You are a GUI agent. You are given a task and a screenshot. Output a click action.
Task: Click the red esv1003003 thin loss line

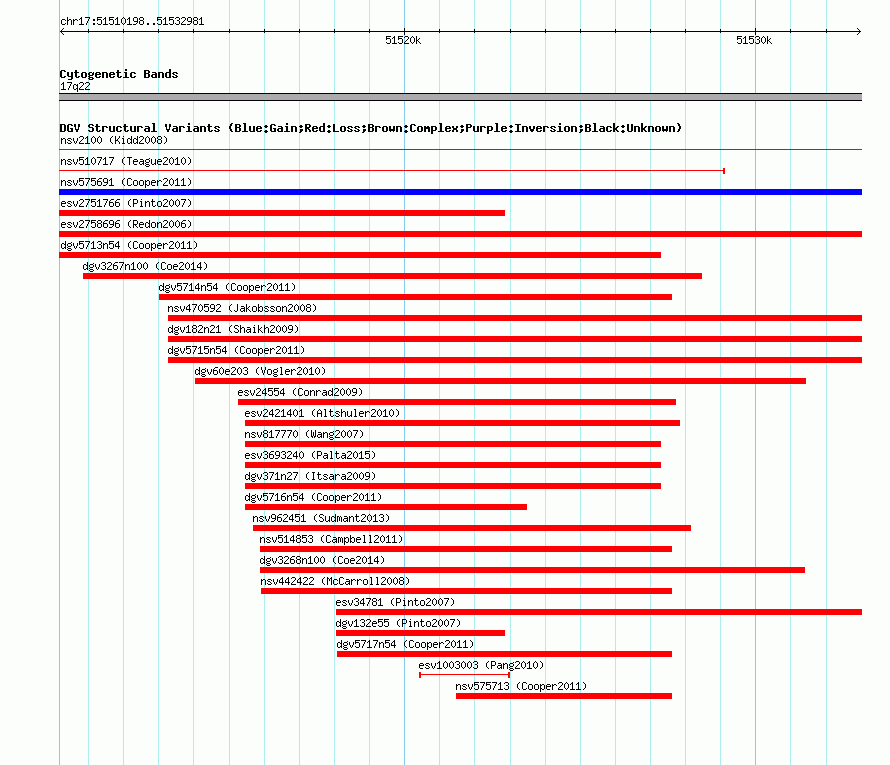point(464,675)
